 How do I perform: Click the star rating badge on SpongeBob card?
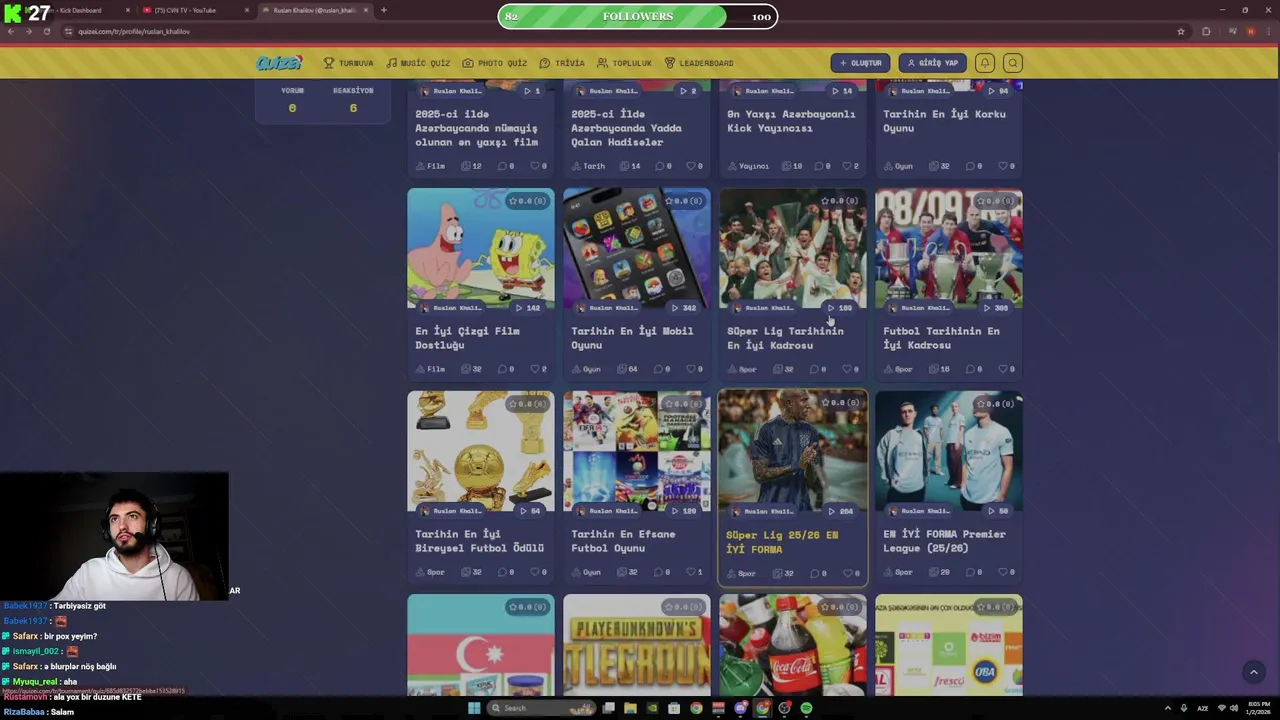tap(527, 201)
